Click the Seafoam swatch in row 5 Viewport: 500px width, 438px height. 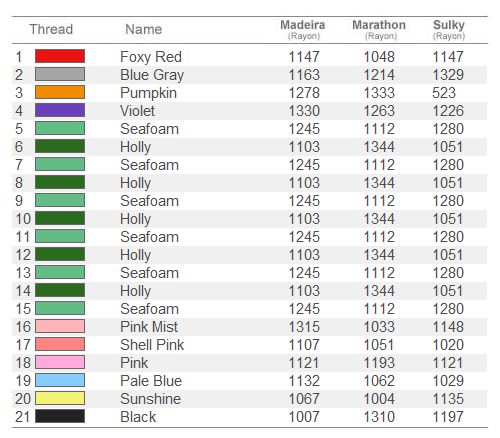coord(60,128)
